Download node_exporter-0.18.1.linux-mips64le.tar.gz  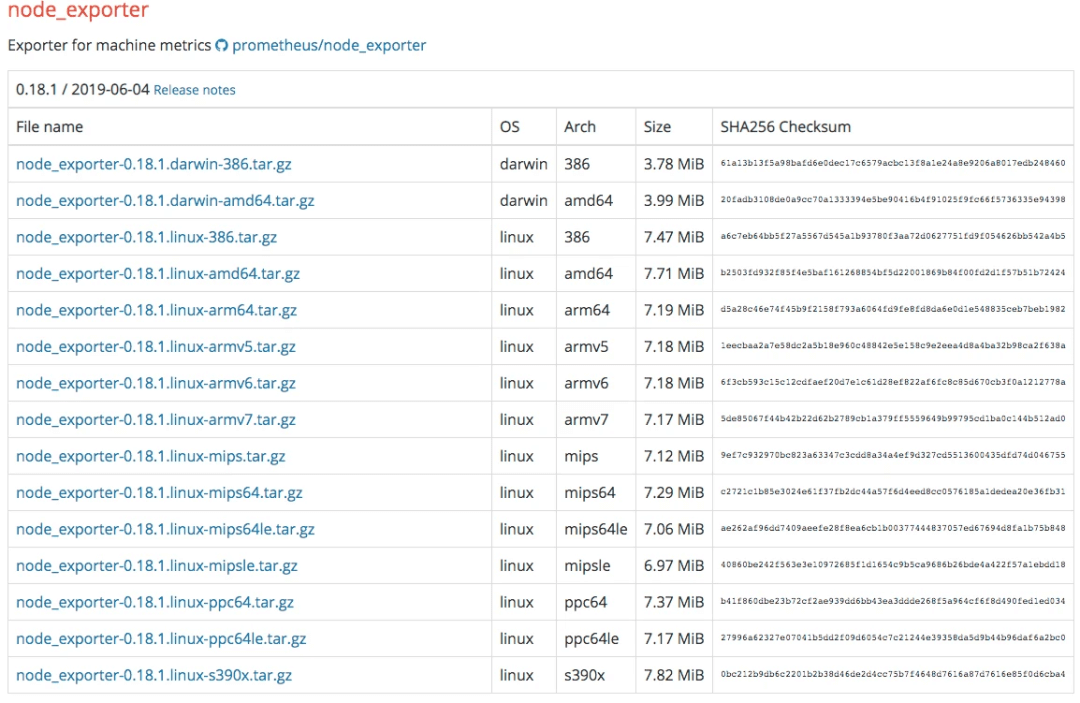pos(165,529)
